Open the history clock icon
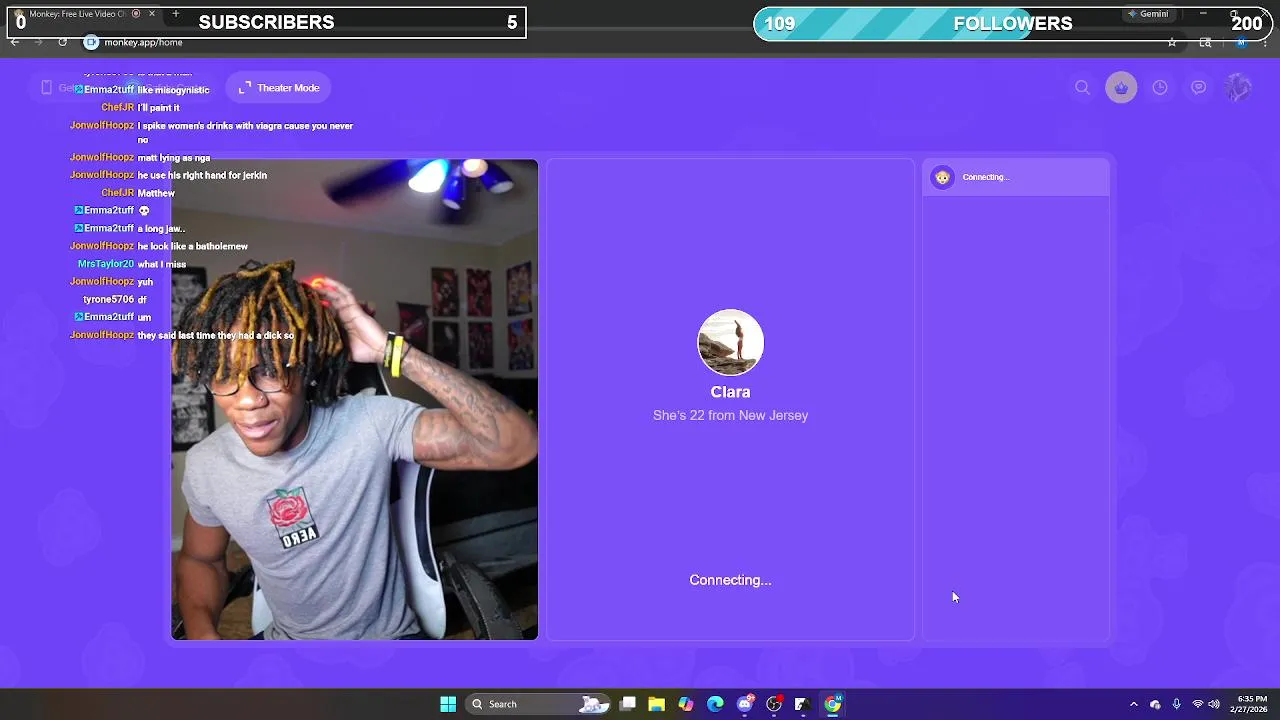This screenshot has height=720, width=1280. point(1160,88)
